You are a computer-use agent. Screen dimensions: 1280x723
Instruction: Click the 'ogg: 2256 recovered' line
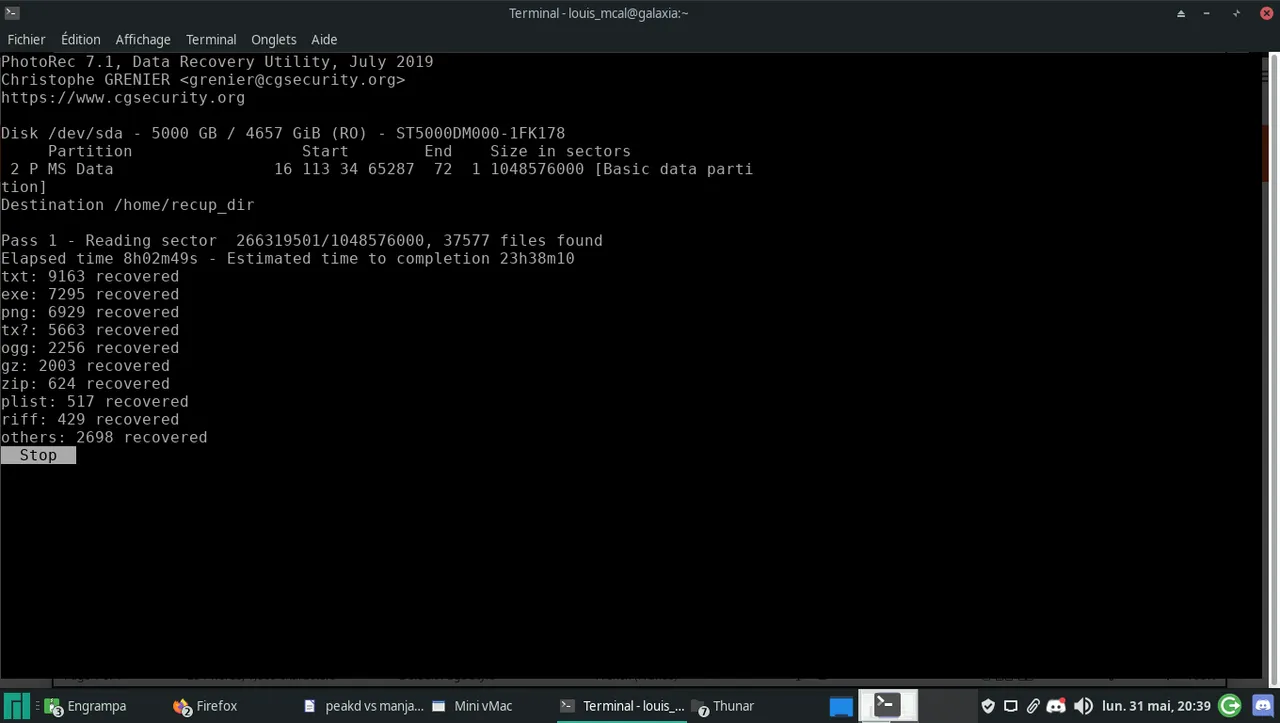90,348
